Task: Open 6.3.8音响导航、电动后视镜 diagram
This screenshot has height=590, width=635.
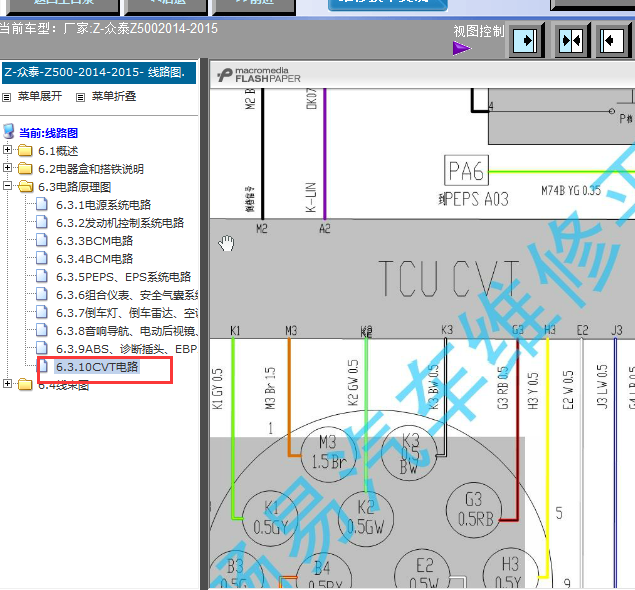Action: [127, 331]
